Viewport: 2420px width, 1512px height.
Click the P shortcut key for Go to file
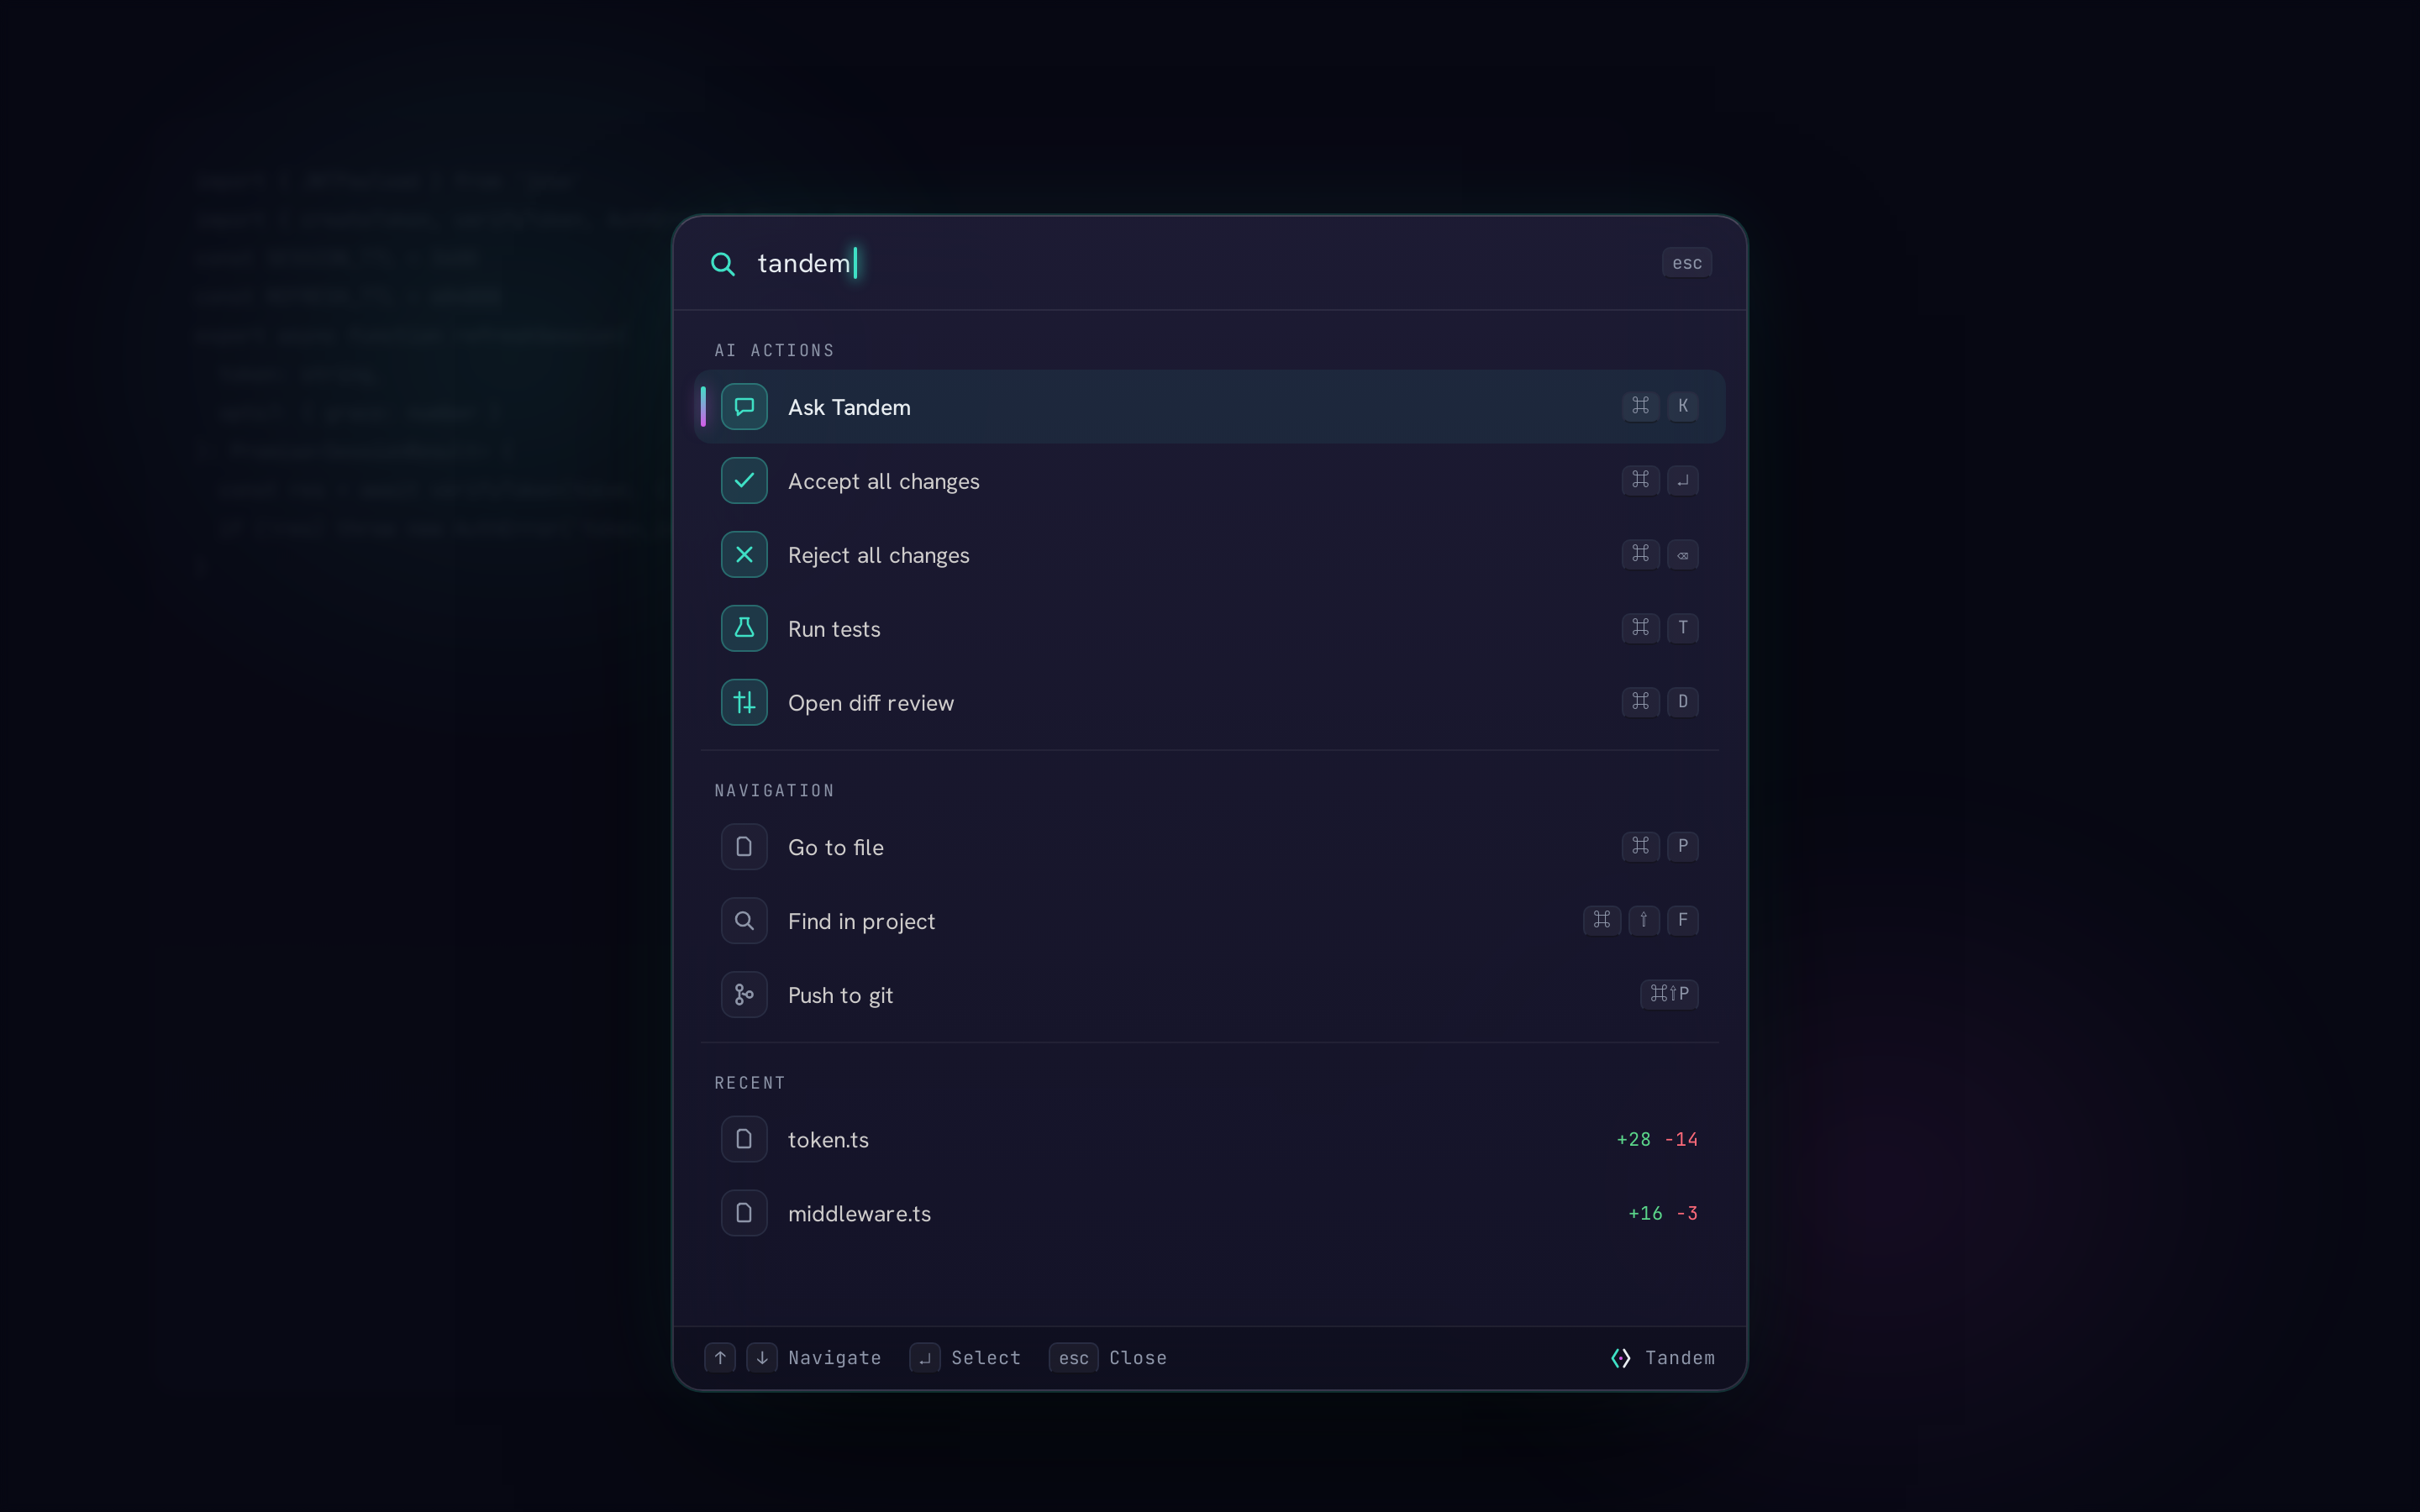click(x=1683, y=846)
